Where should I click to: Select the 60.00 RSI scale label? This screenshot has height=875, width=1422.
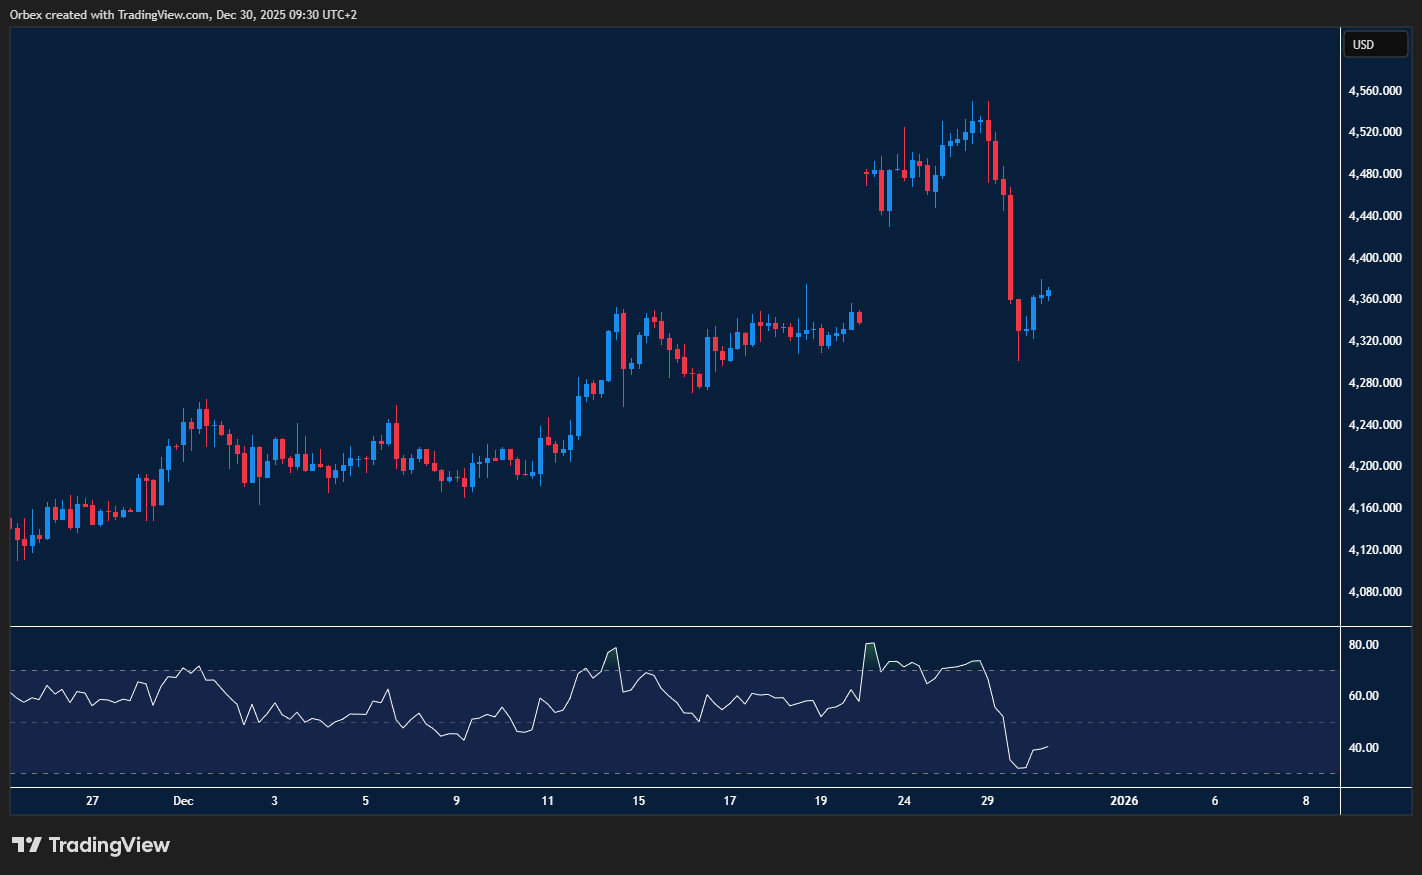tap(1363, 696)
